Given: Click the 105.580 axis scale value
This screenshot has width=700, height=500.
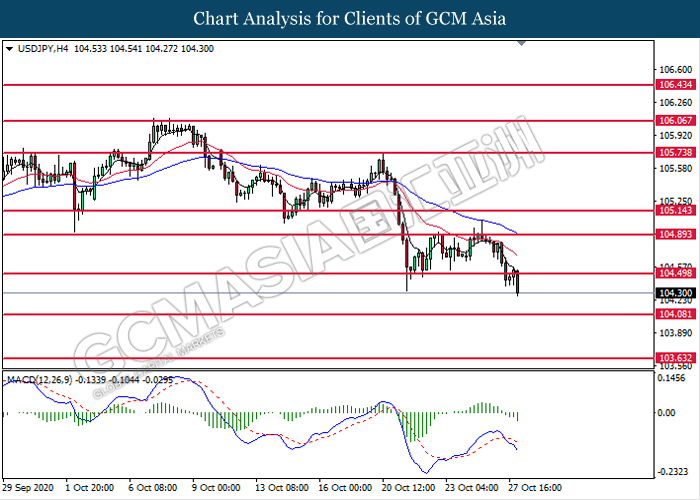Looking at the screenshot, I should tap(675, 168).
